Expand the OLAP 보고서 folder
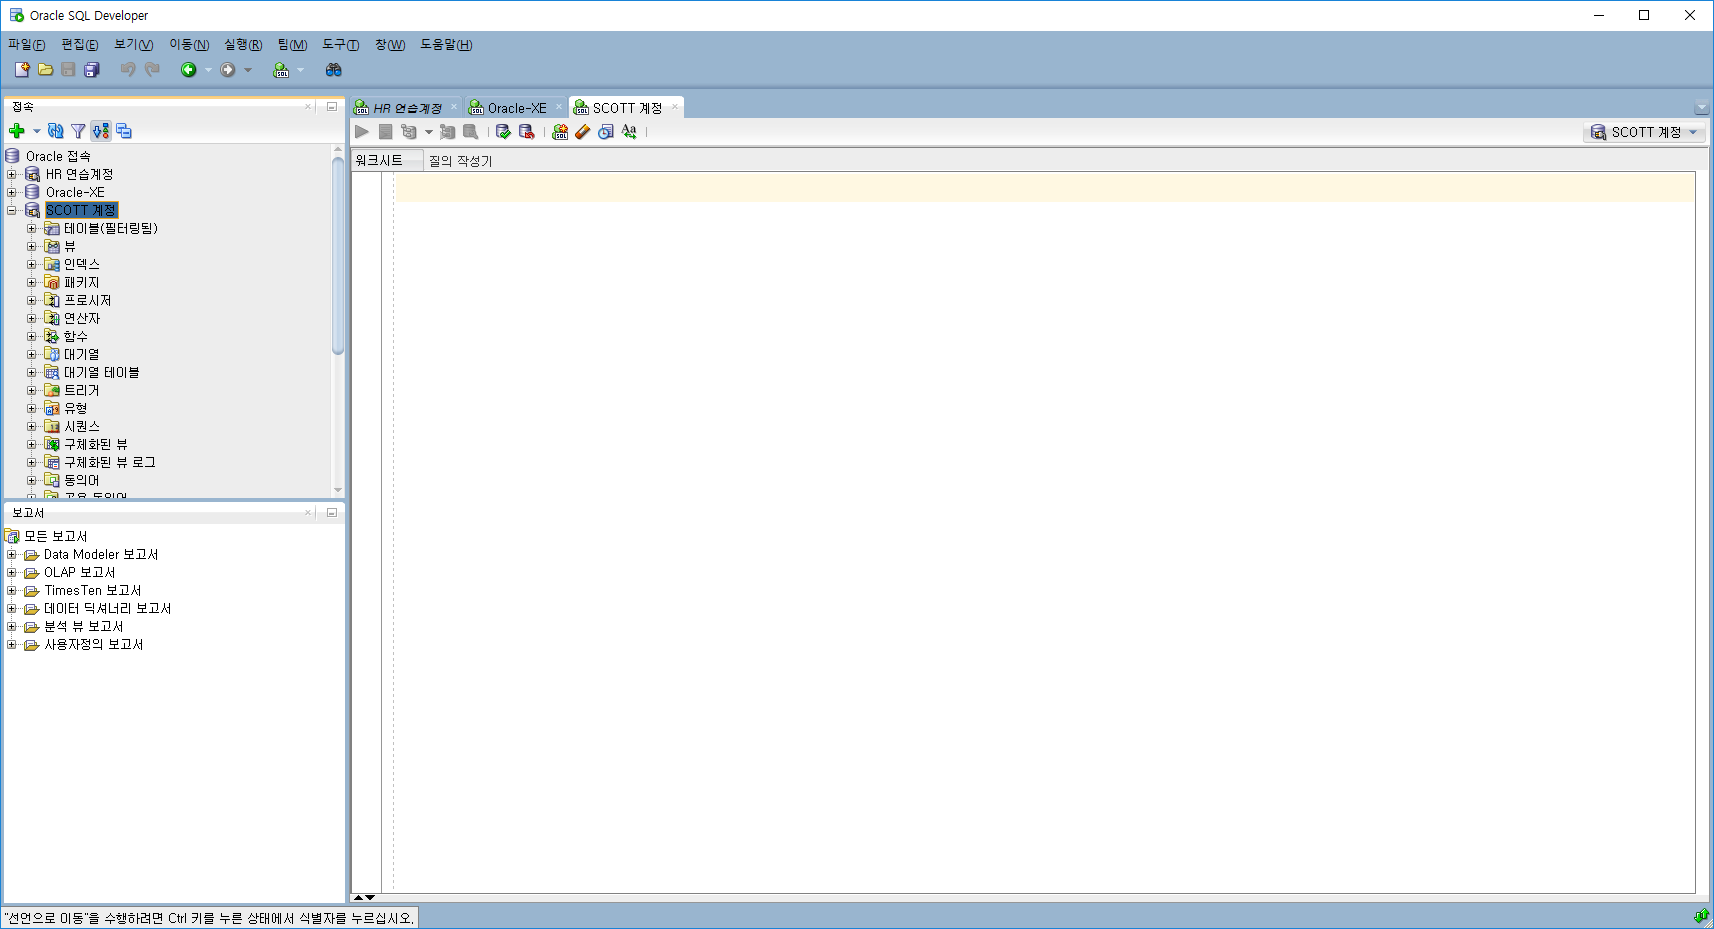The image size is (1714, 929). 12,572
